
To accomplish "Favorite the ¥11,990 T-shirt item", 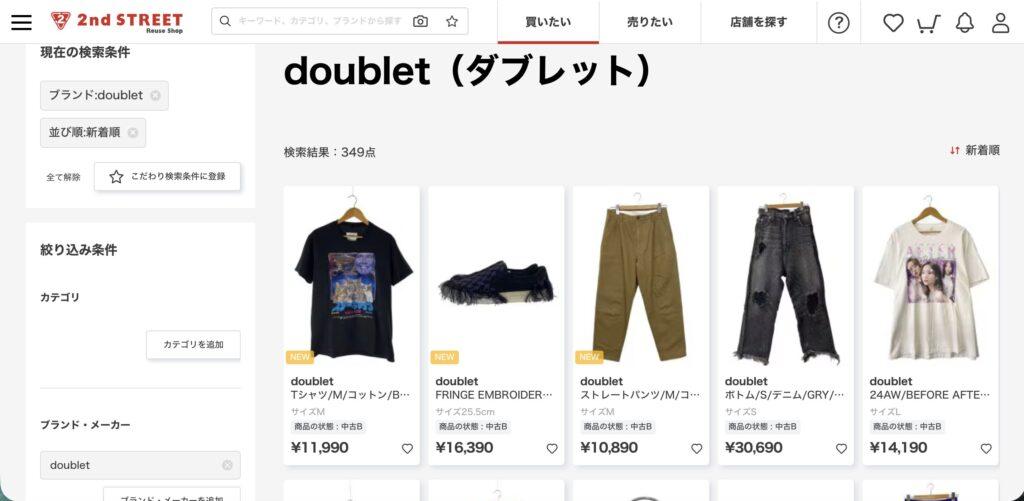I will 407,449.
